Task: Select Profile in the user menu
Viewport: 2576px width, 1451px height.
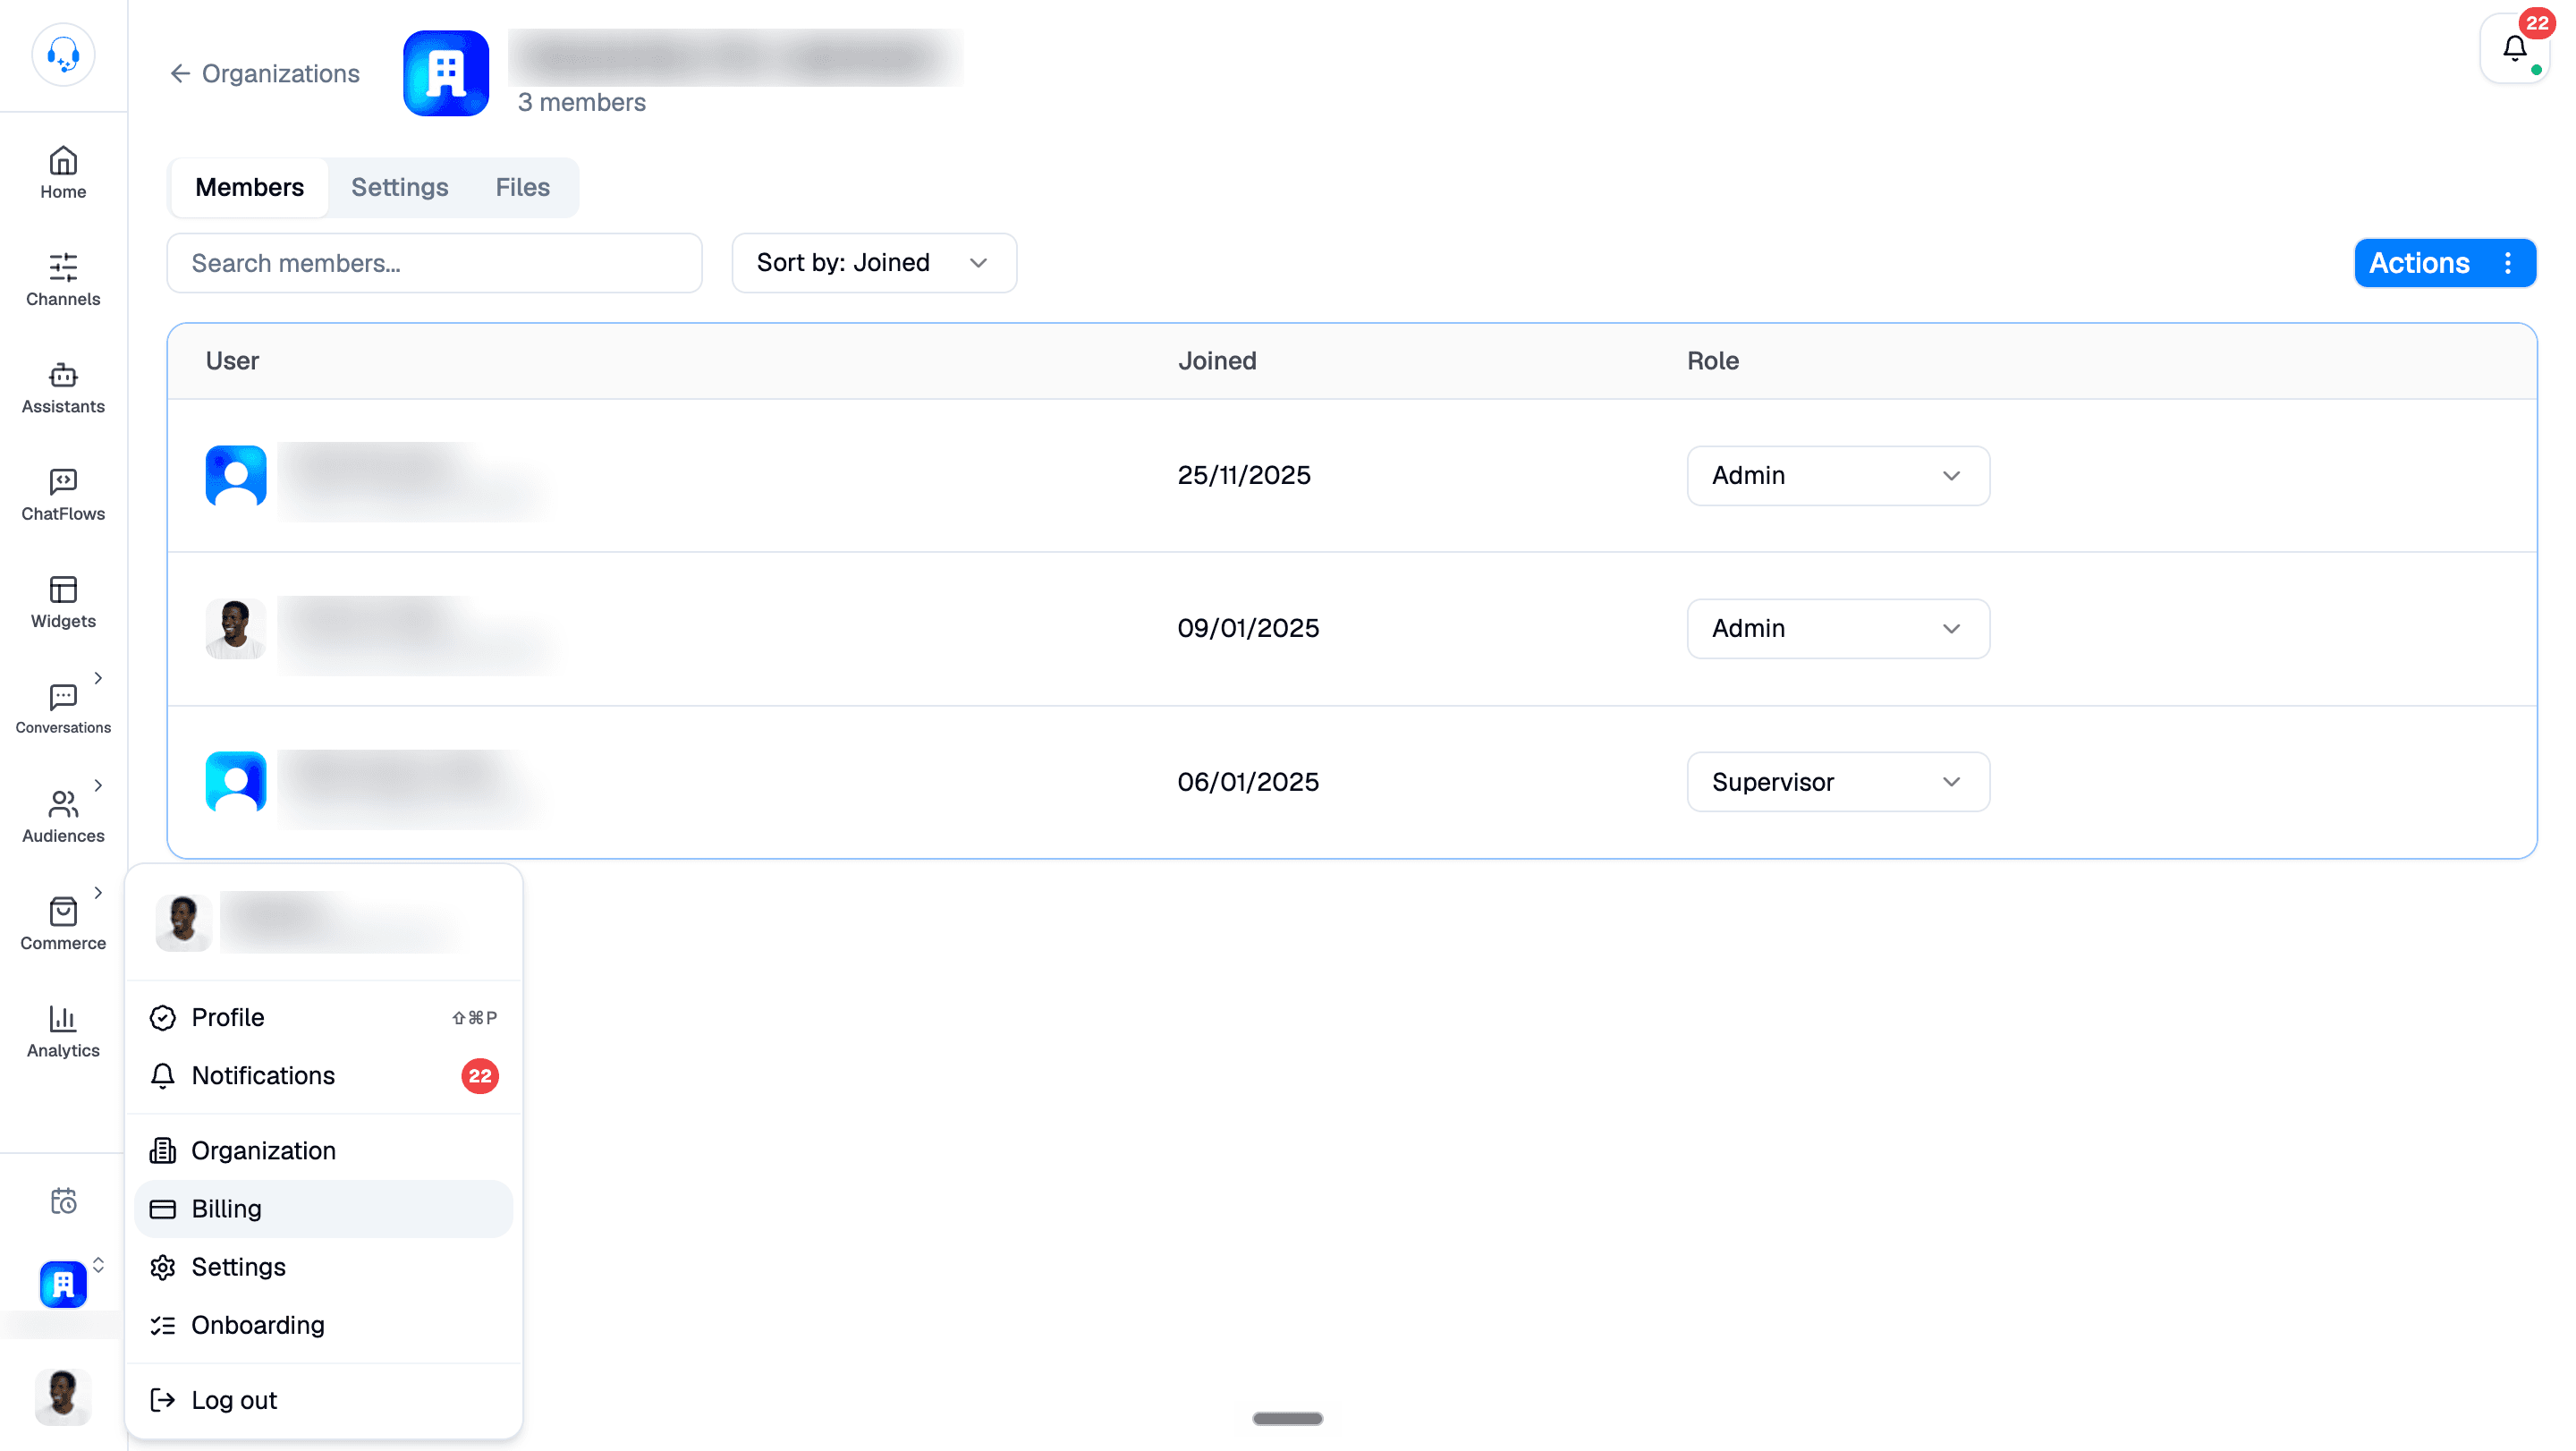Action: pyautogui.click(x=323, y=1017)
